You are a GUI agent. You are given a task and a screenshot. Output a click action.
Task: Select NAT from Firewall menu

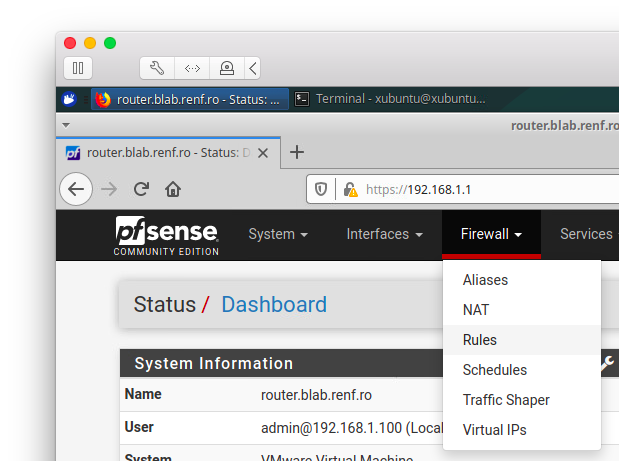522,310
